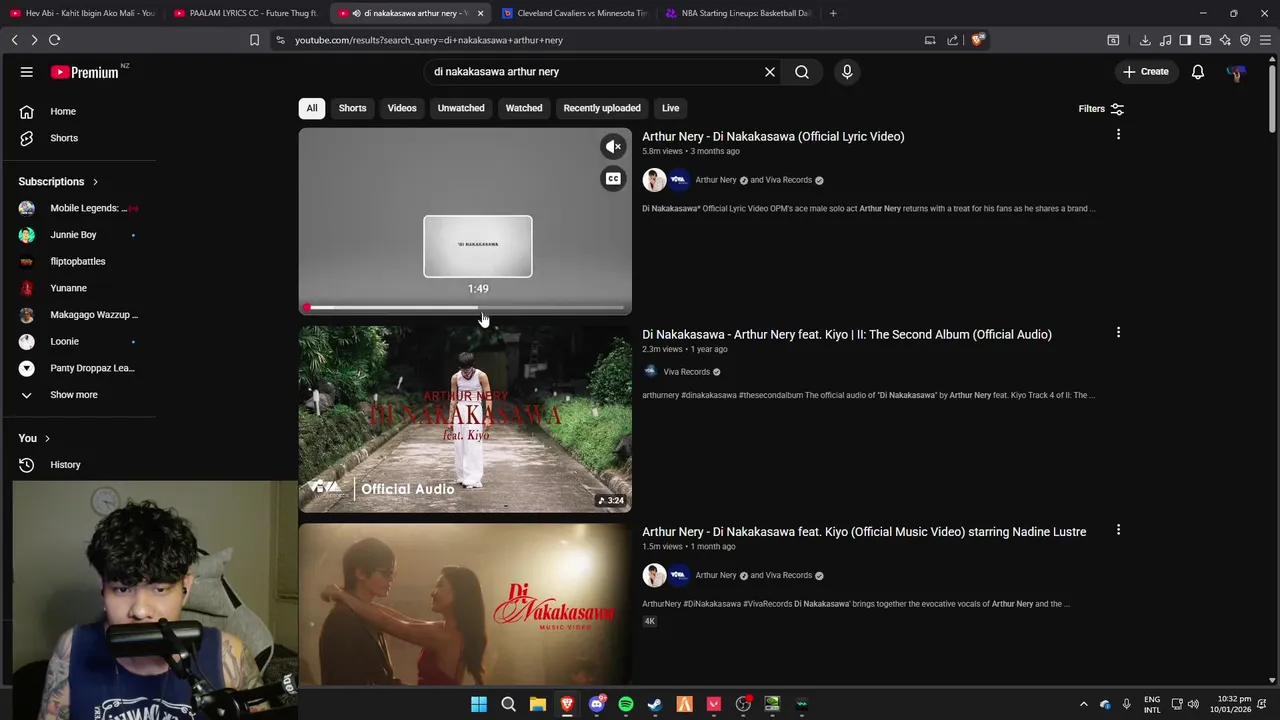
Task: Select the Videos filter chip
Action: point(402,108)
